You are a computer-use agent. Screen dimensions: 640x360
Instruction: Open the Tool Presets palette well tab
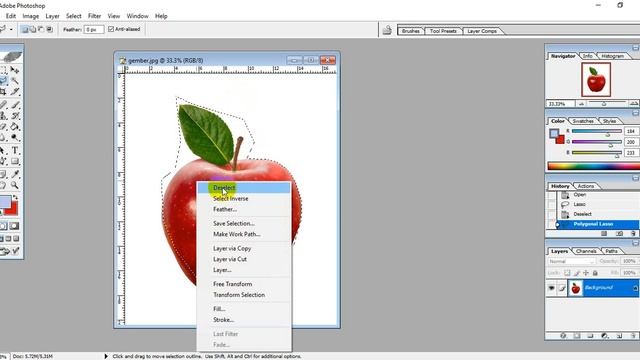click(x=443, y=31)
